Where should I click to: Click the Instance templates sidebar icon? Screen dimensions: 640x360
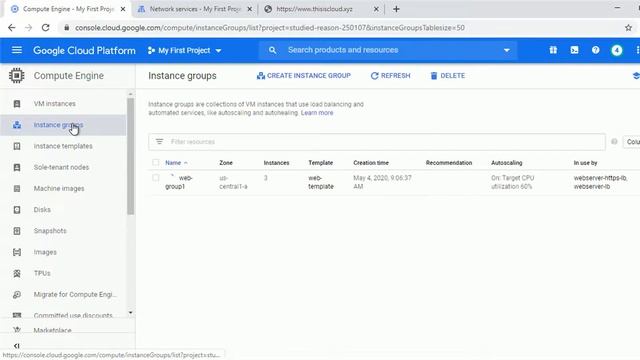[17, 146]
